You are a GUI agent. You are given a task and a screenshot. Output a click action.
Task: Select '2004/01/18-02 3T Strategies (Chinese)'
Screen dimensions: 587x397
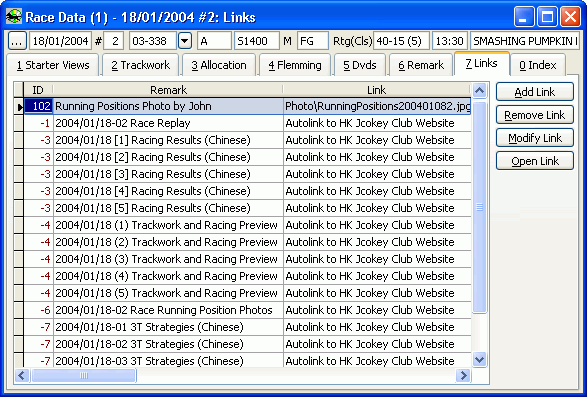[168, 344]
